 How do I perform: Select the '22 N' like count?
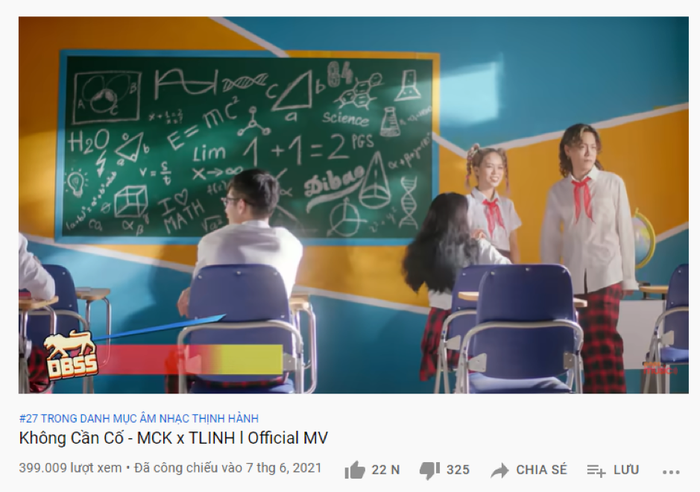point(385,470)
